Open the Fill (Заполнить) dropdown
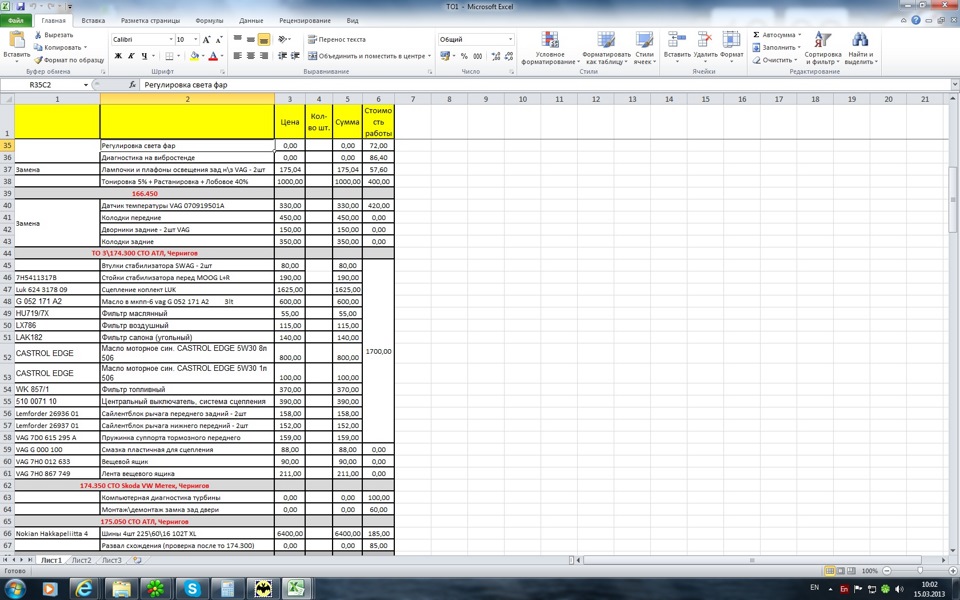Image resolution: width=960 pixels, height=600 pixels. click(776, 47)
